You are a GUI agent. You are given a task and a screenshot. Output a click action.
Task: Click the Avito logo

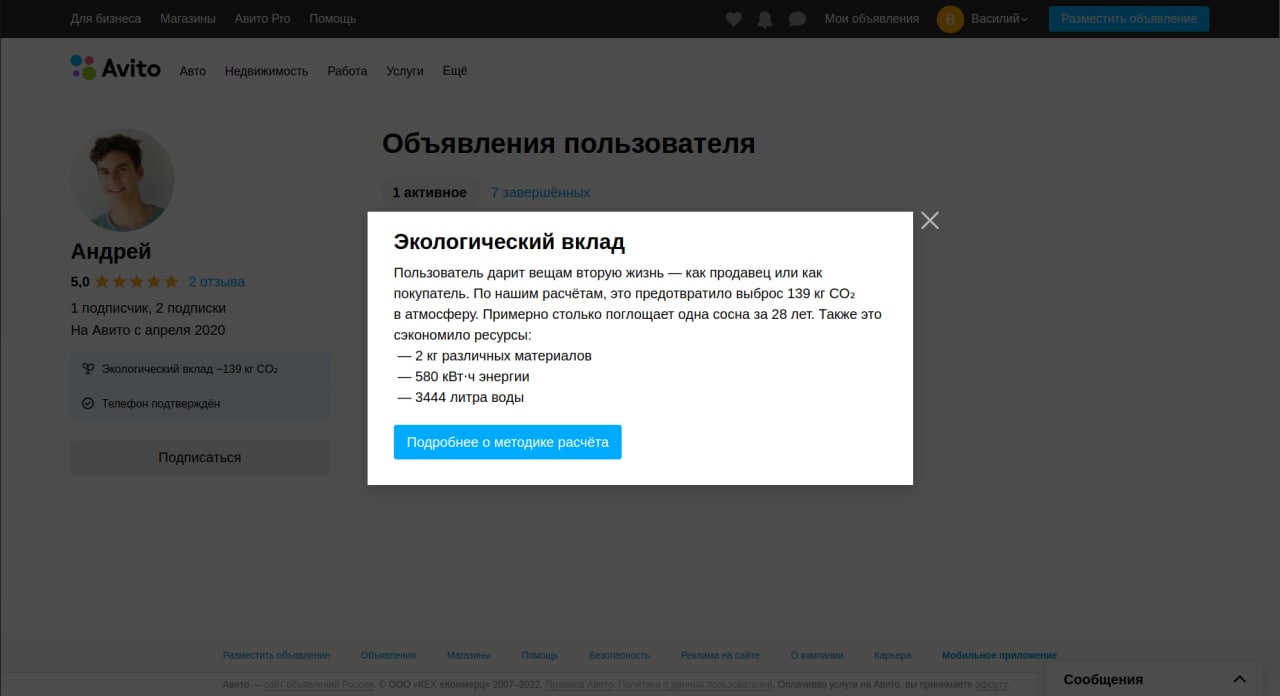[116, 68]
